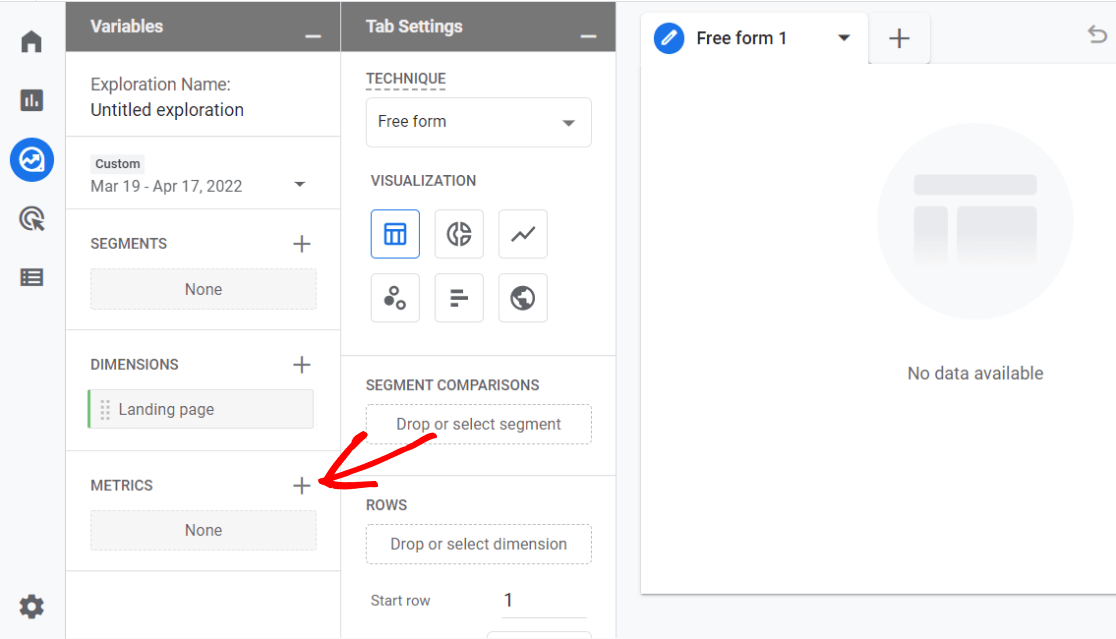The image size is (1116, 639).
Task: Add a metric using the plus button
Action: pos(301,486)
